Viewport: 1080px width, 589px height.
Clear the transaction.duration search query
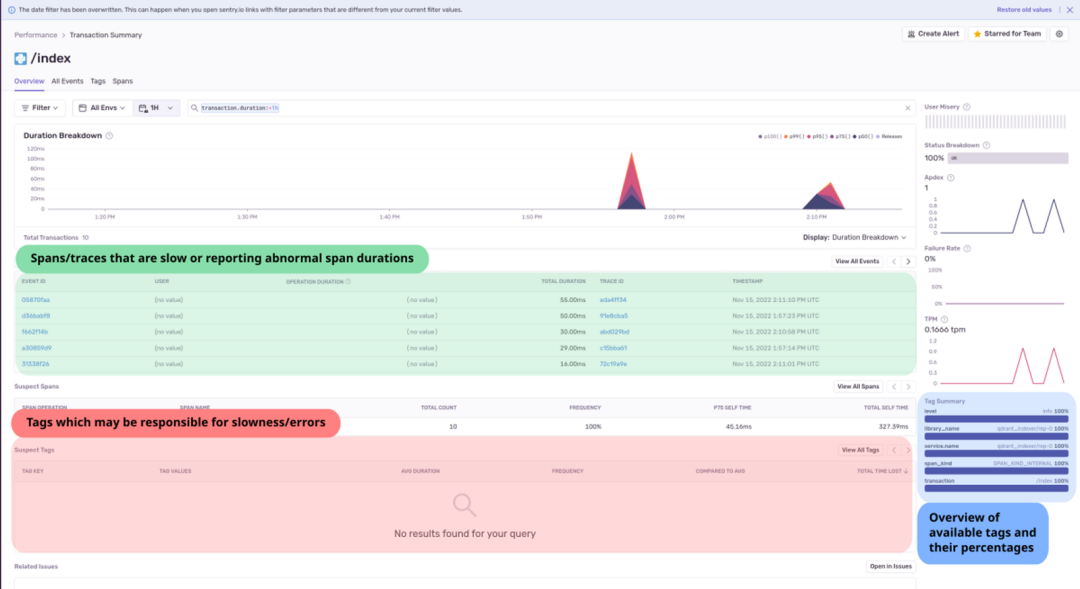(908, 108)
